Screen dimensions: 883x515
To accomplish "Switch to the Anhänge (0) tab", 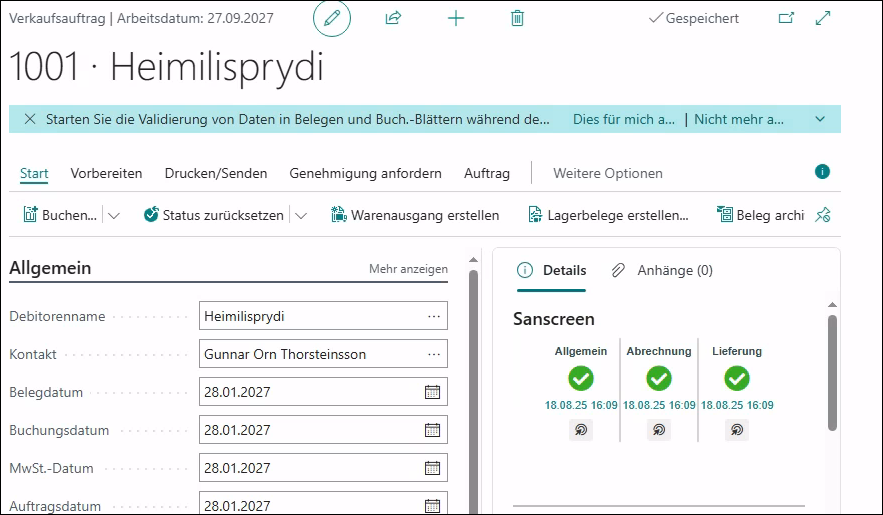I will pos(663,270).
